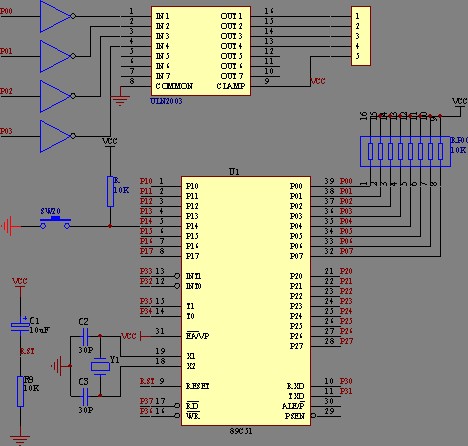468x446 pixels.
Task: Select the inverter buffer connected to P00
Action: point(57,16)
